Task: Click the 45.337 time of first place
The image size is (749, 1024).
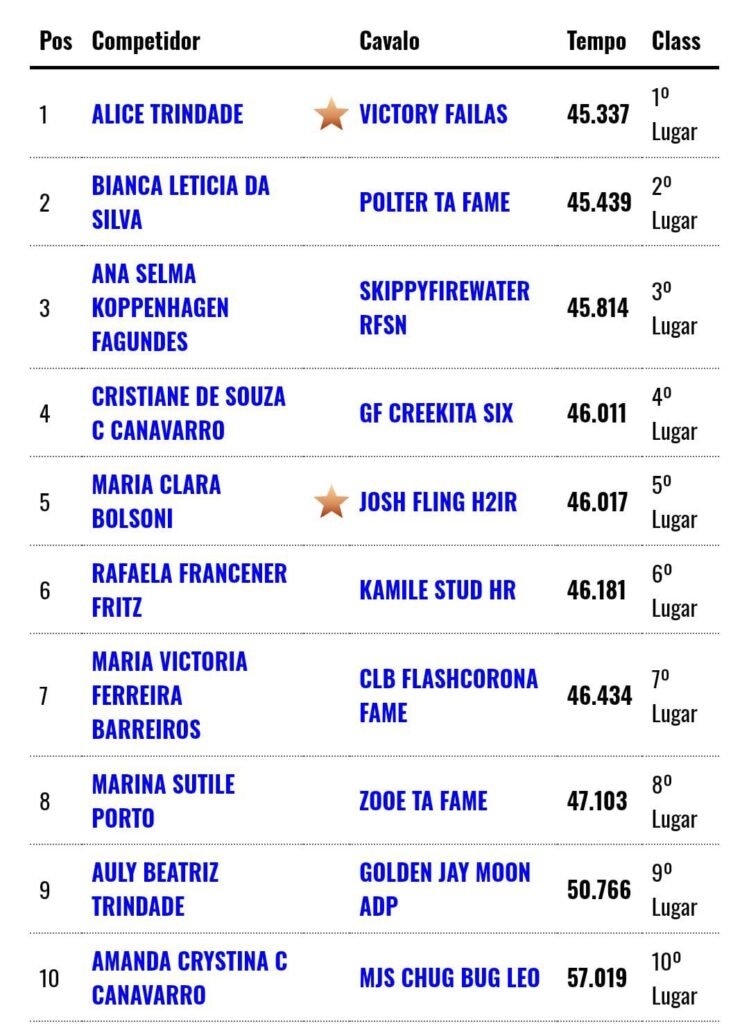Action: click(x=598, y=114)
